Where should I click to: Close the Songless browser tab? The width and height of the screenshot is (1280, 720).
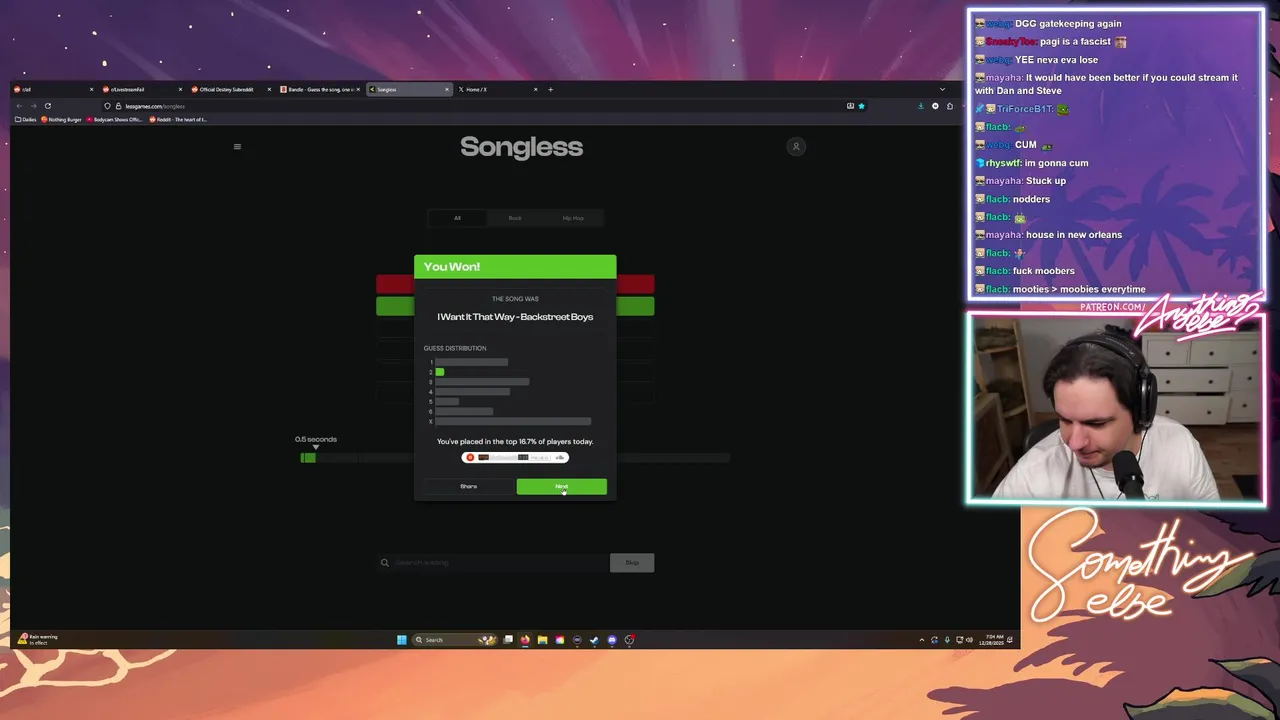(x=447, y=90)
